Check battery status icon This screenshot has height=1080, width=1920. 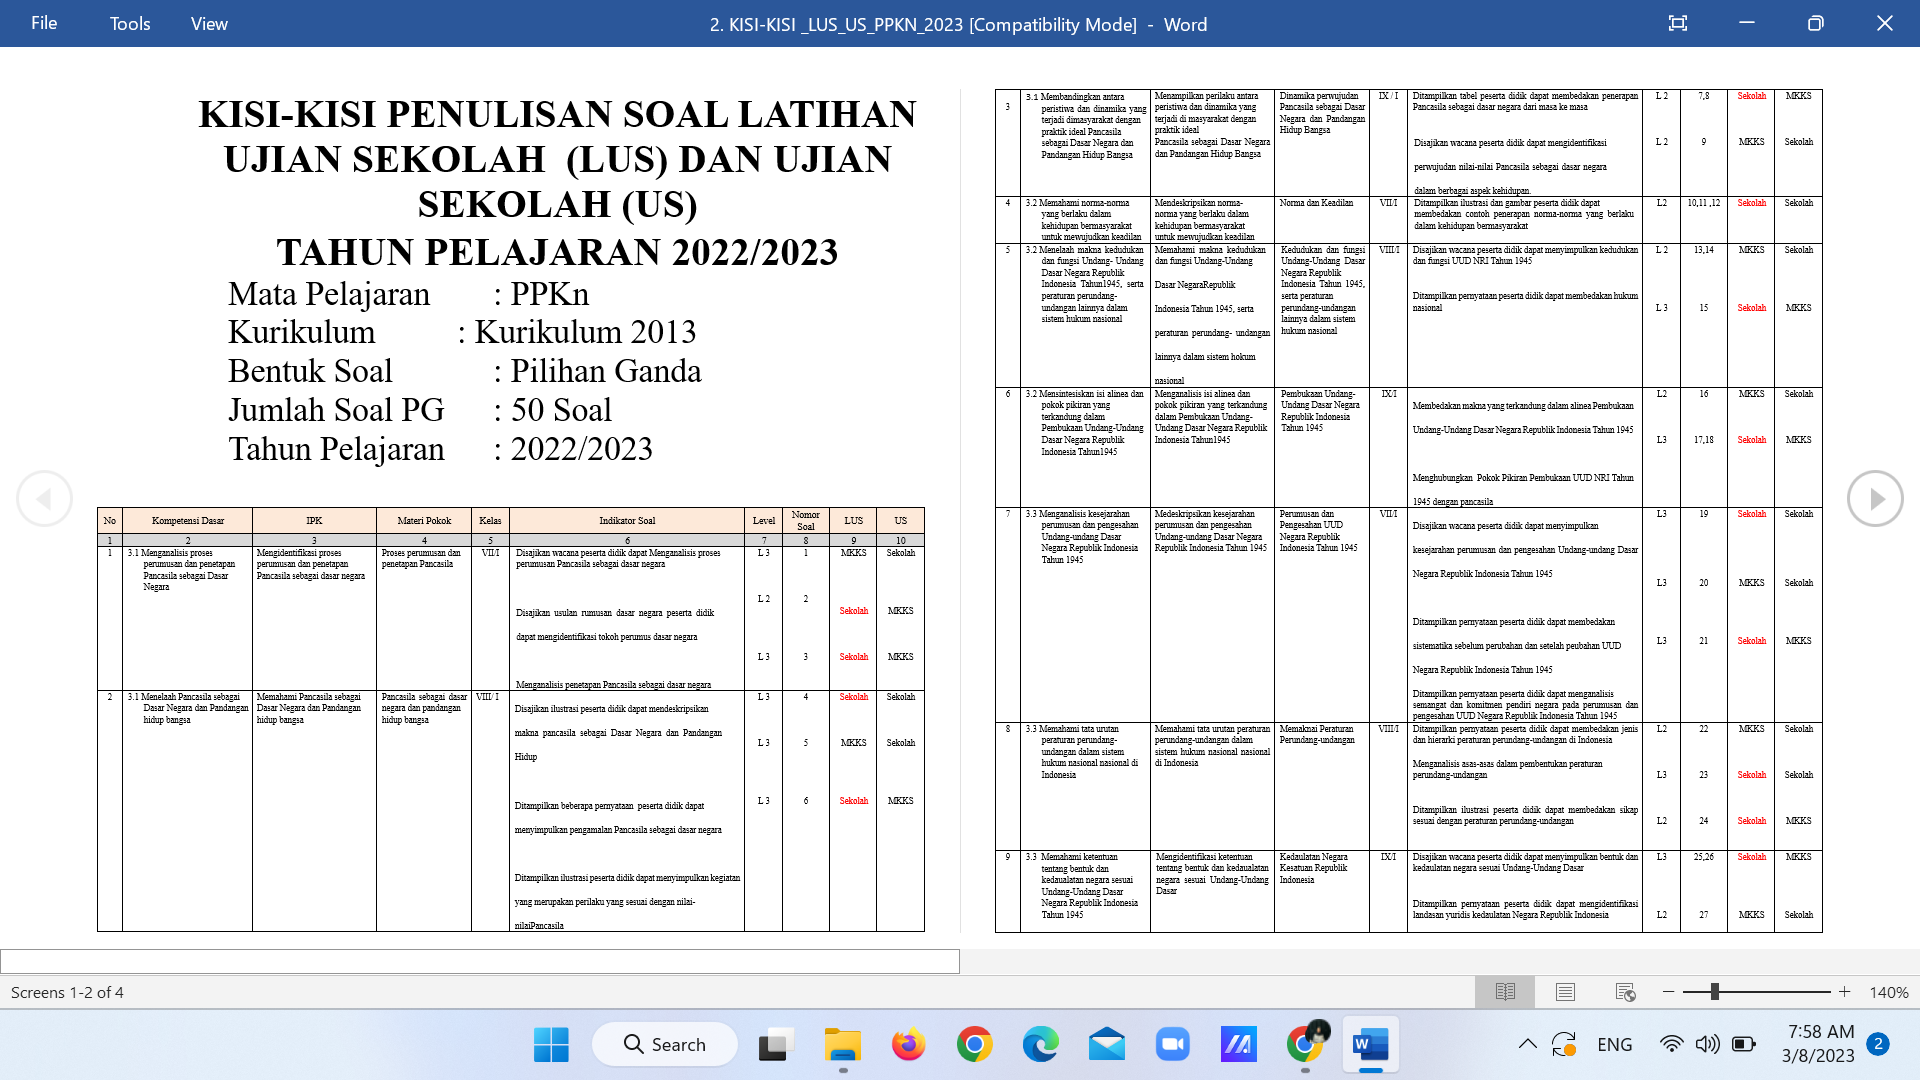click(1744, 1045)
